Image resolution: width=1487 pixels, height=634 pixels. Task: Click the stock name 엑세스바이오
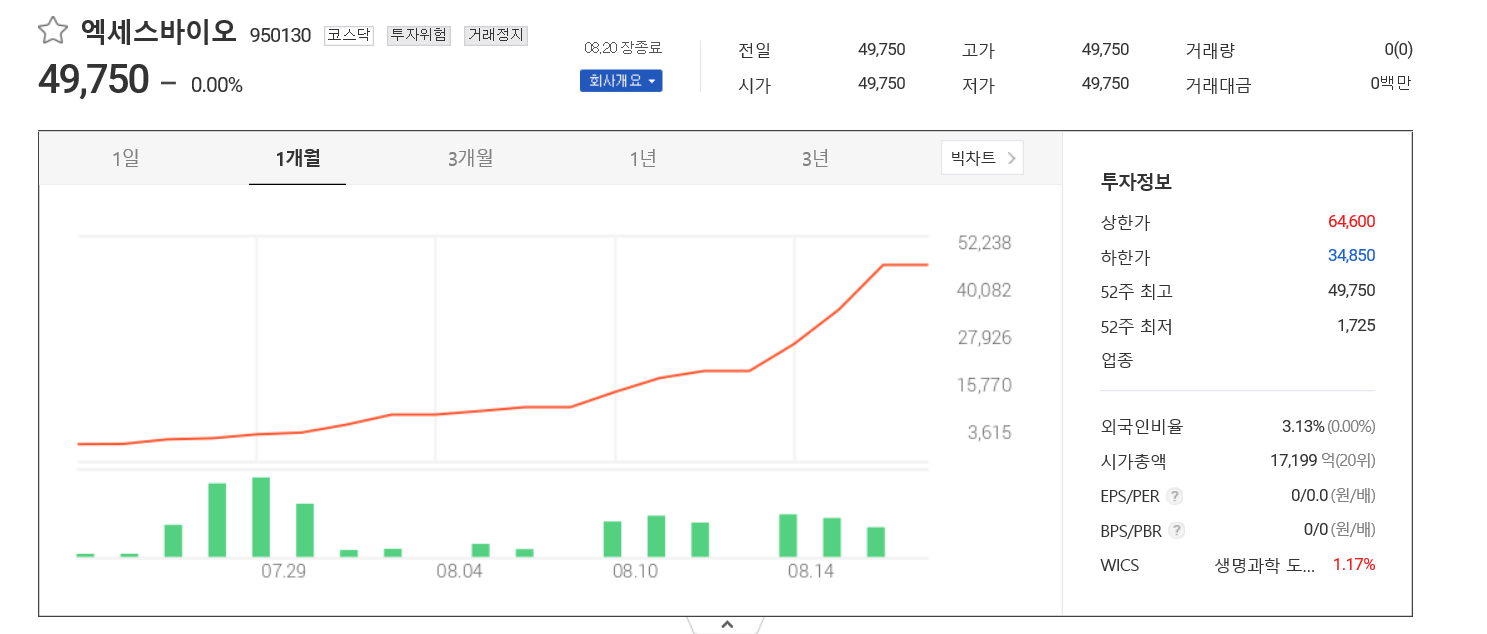click(160, 32)
